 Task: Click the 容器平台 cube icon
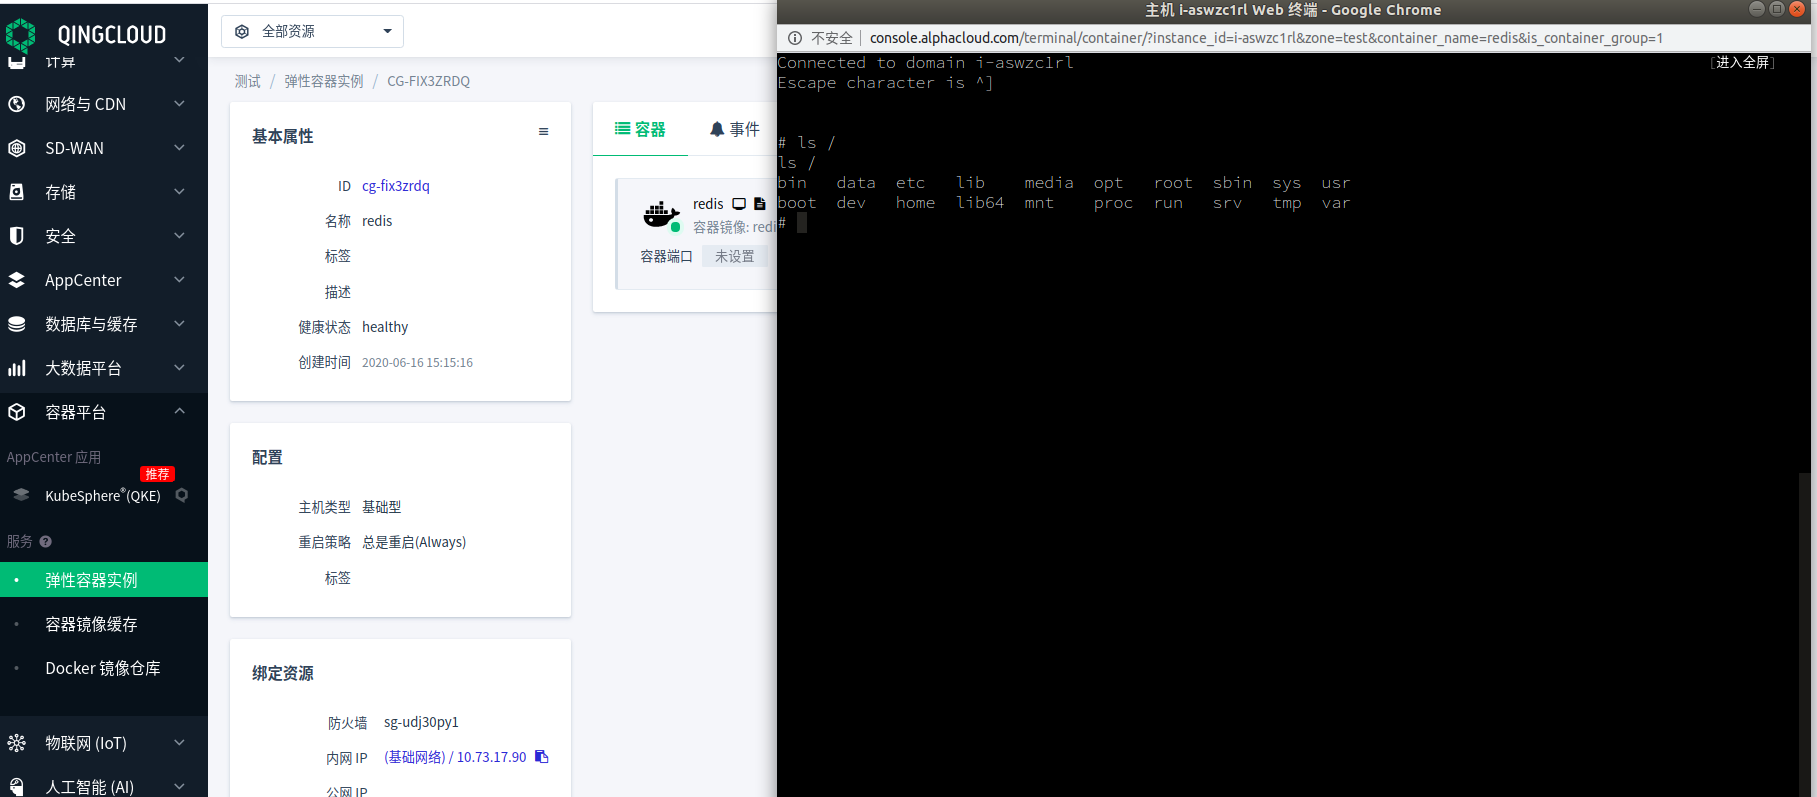(x=17, y=412)
